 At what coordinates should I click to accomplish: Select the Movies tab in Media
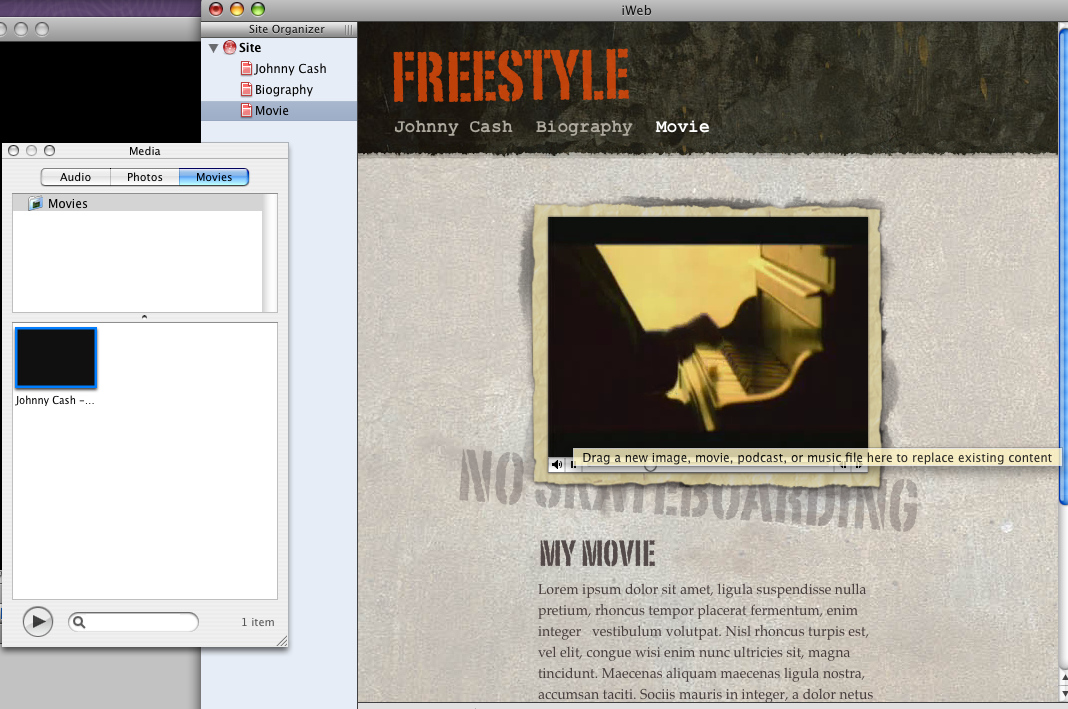[214, 177]
